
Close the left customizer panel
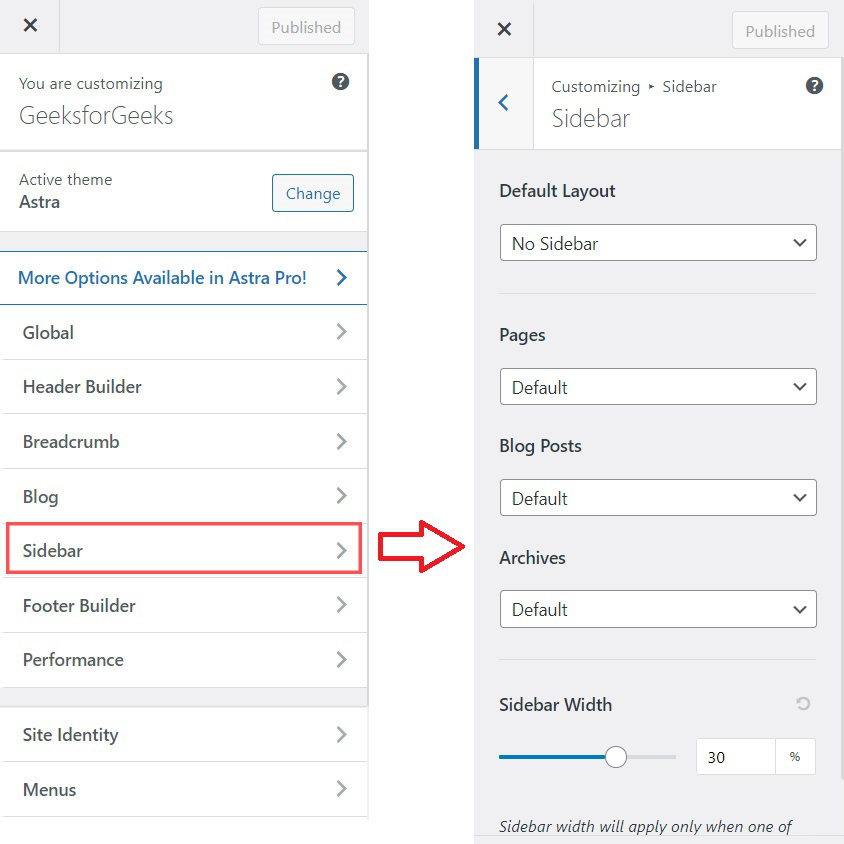(x=30, y=26)
